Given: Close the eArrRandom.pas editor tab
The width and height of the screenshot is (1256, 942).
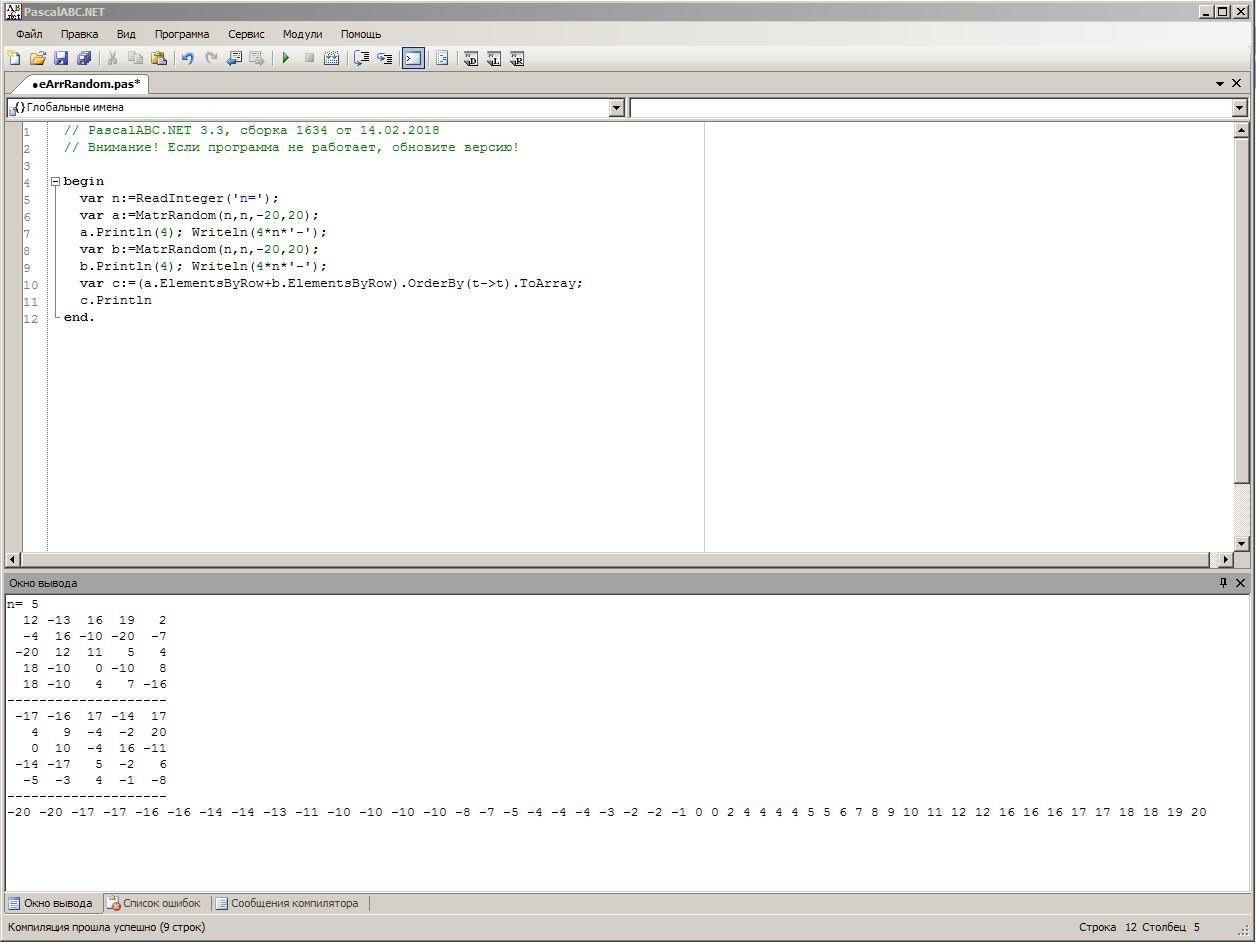Looking at the screenshot, I should click(x=1237, y=84).
